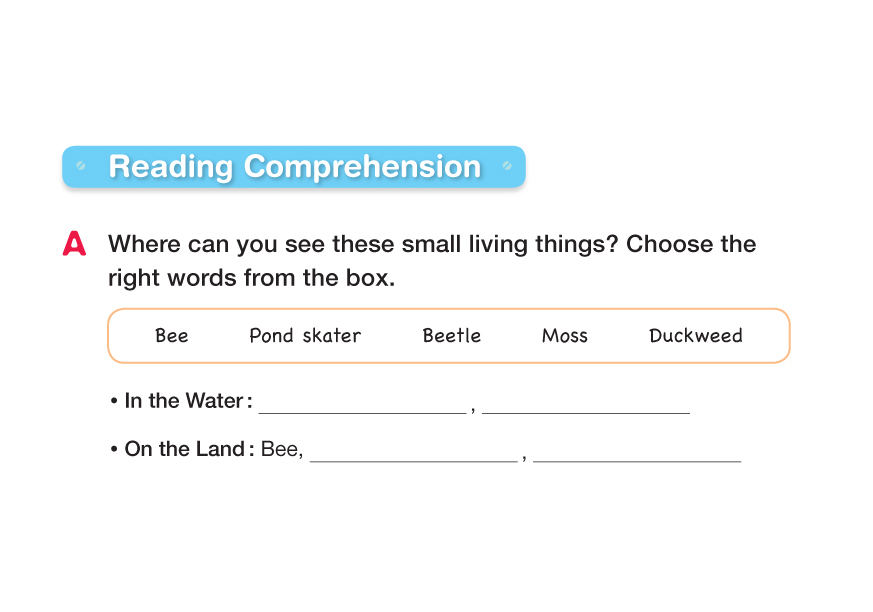Pick the word Moss from the box

(564, 336)
